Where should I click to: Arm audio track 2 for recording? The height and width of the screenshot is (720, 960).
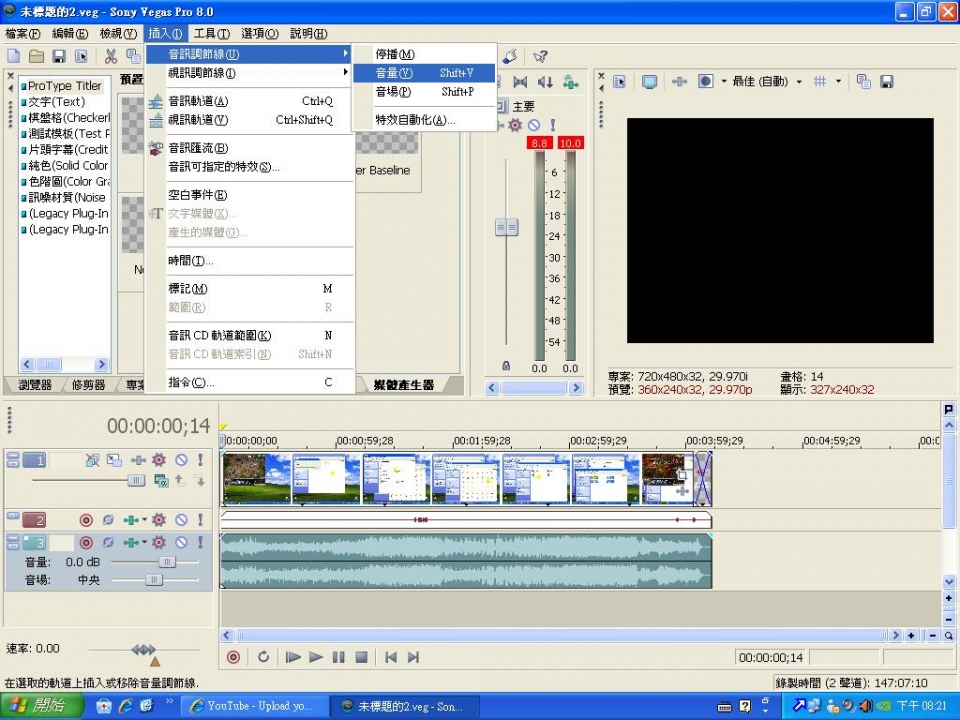[x=86, y=520]
